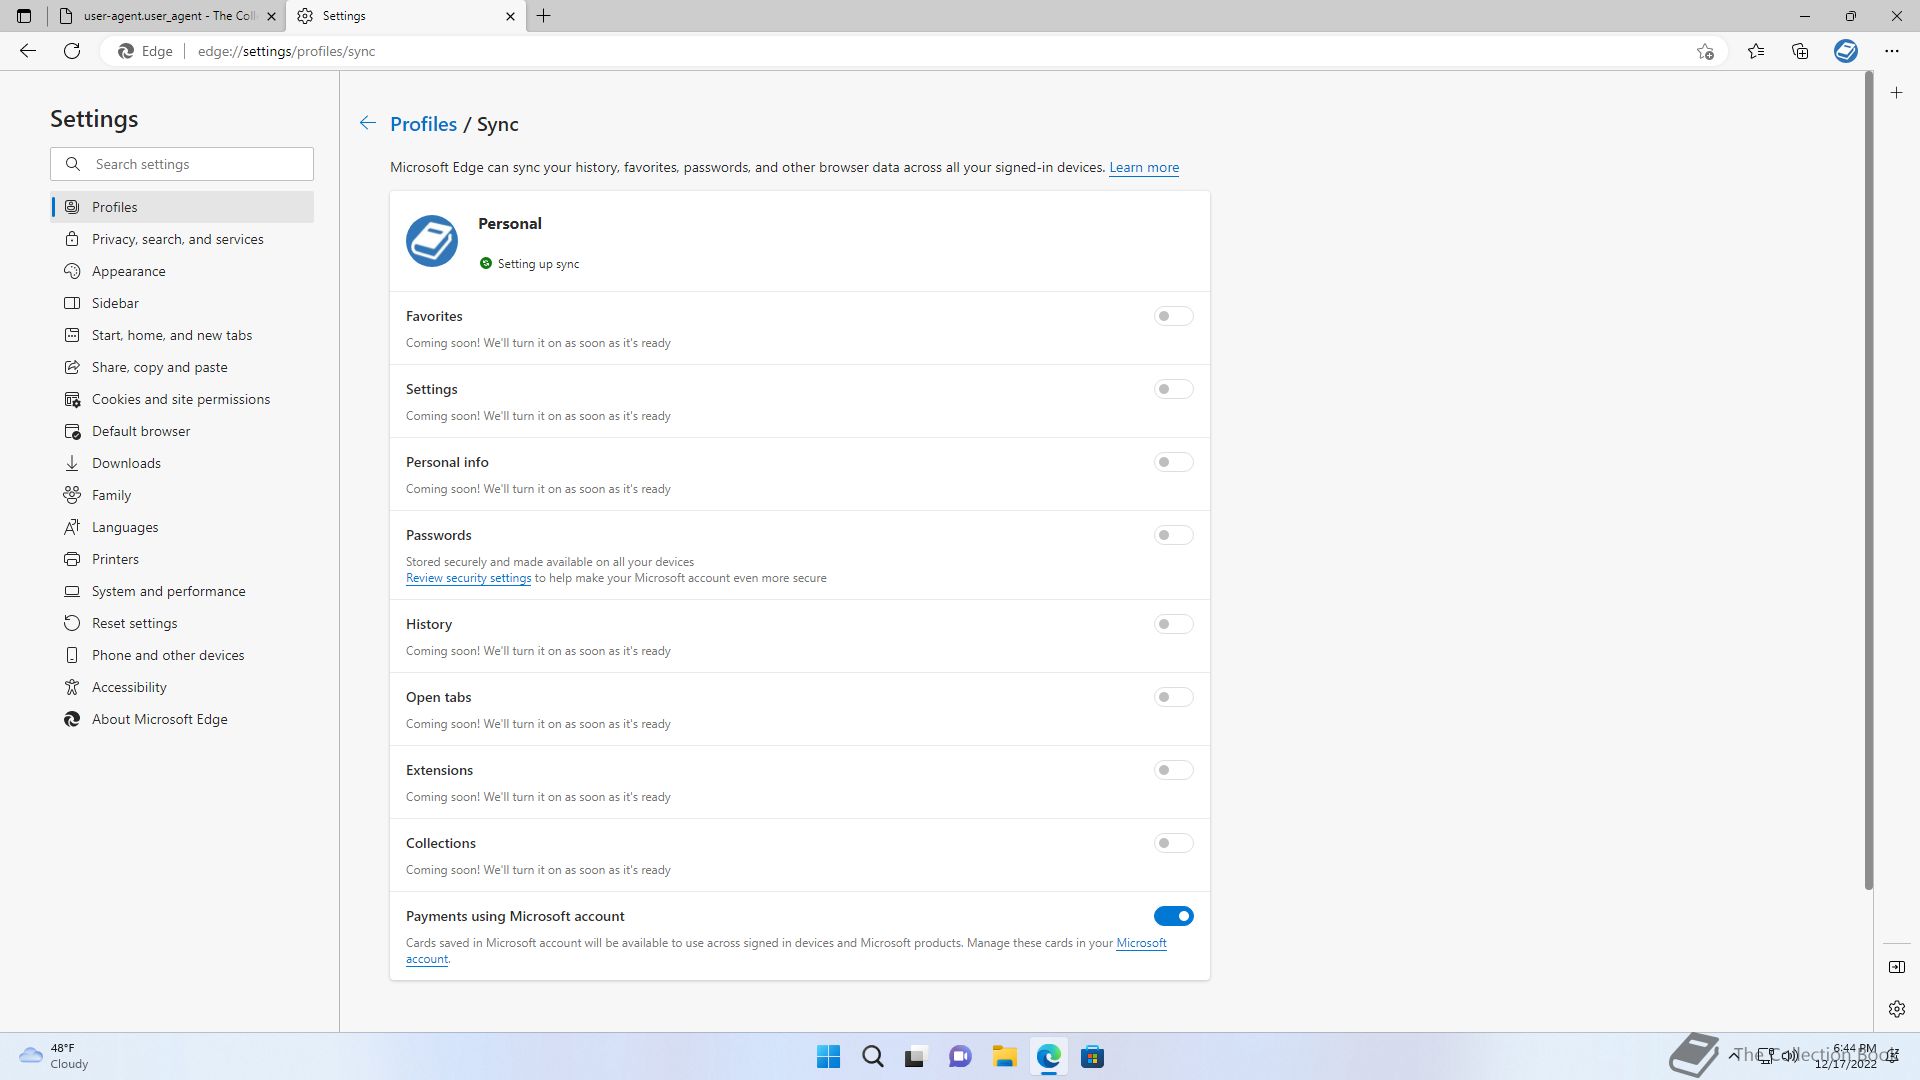Screen dimensions: 1920x1080
Task: Open Family settings
Action: (x=182, y=495)
